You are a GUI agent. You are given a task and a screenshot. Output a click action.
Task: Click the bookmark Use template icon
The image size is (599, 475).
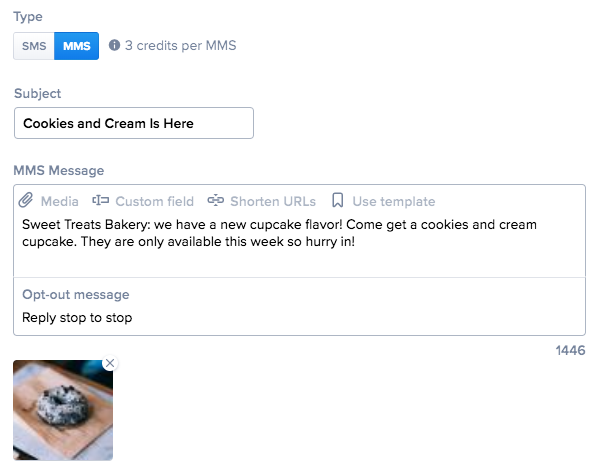coord(338,200)
